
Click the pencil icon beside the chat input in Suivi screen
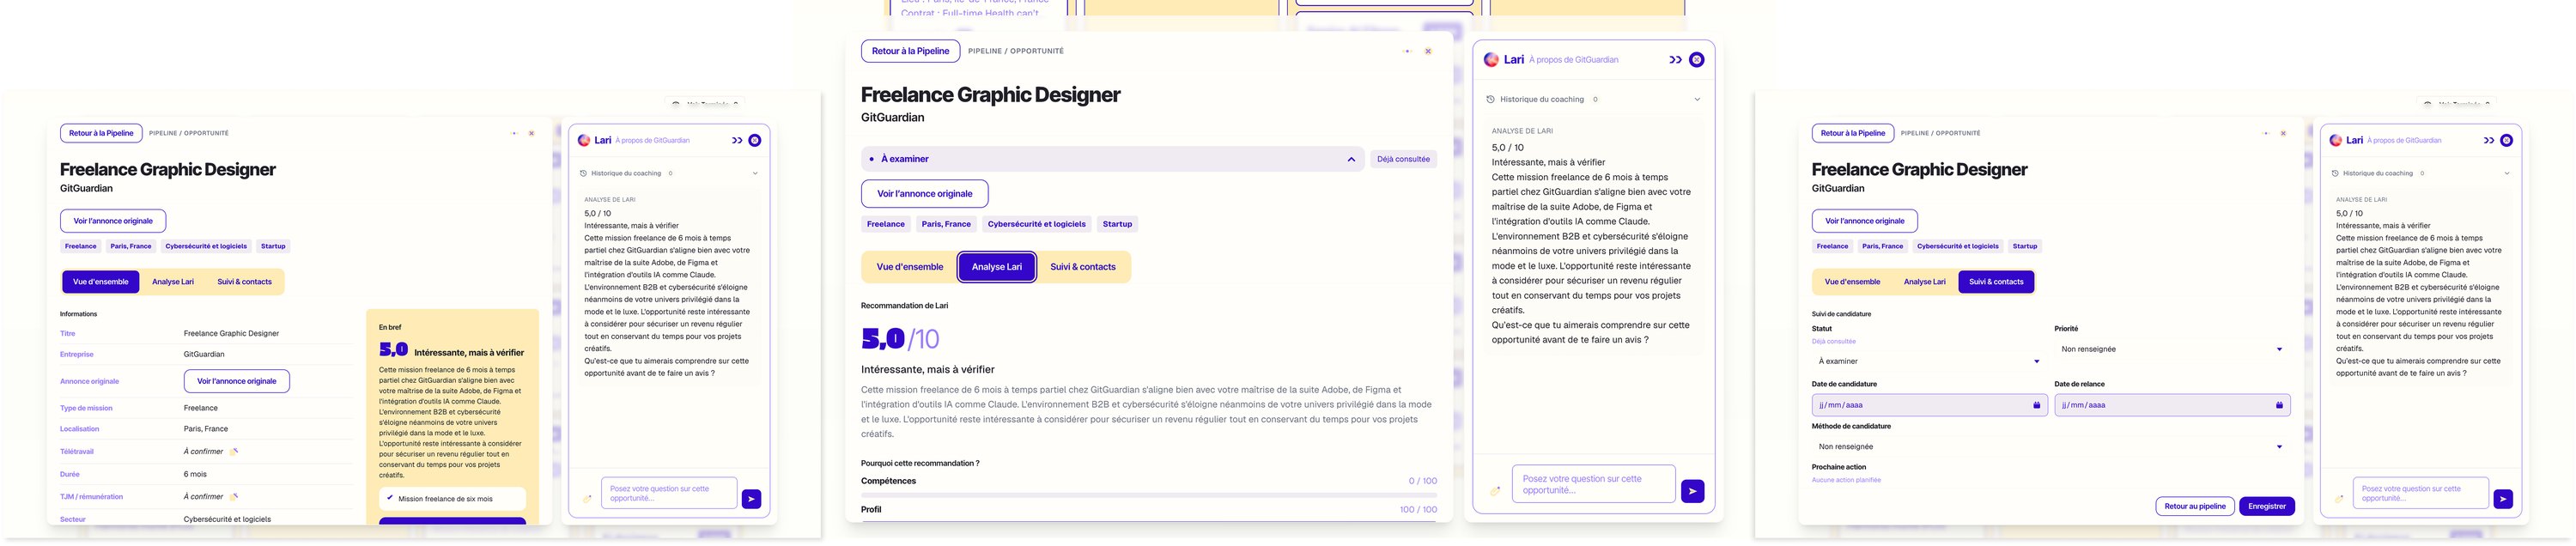[2339, 498]
